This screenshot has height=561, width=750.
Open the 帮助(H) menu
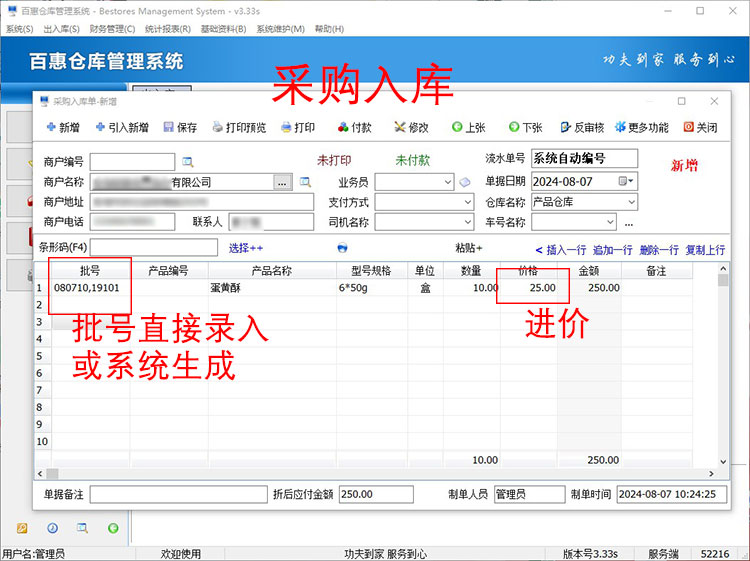click(329, 29)
